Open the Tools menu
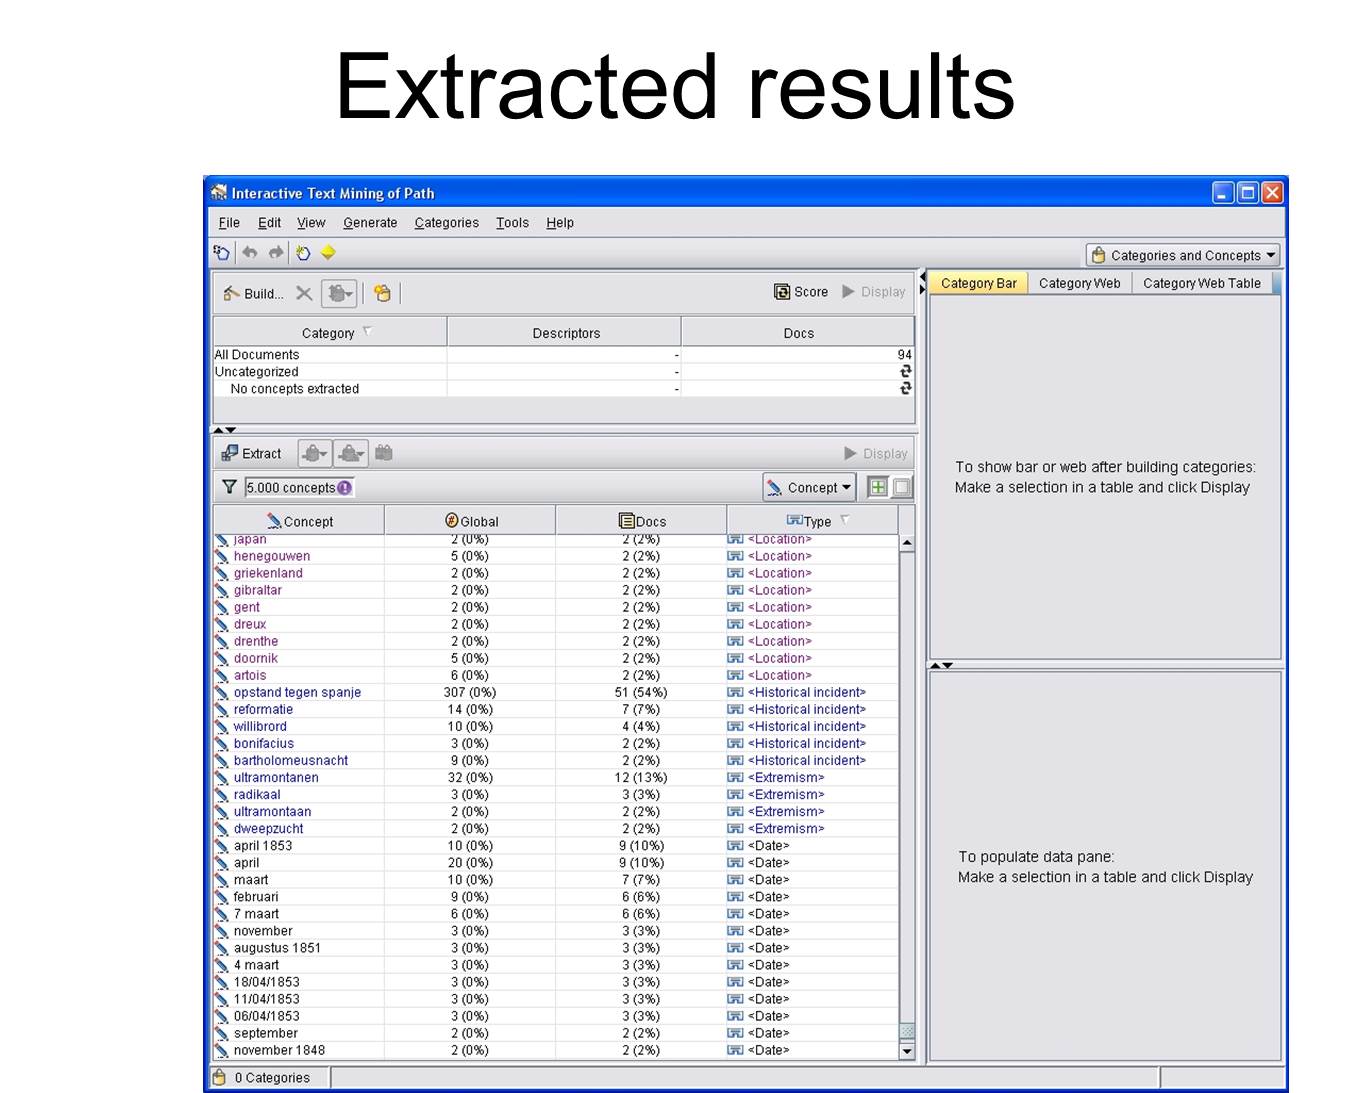1350x1093 pixels. pos(512,223)
